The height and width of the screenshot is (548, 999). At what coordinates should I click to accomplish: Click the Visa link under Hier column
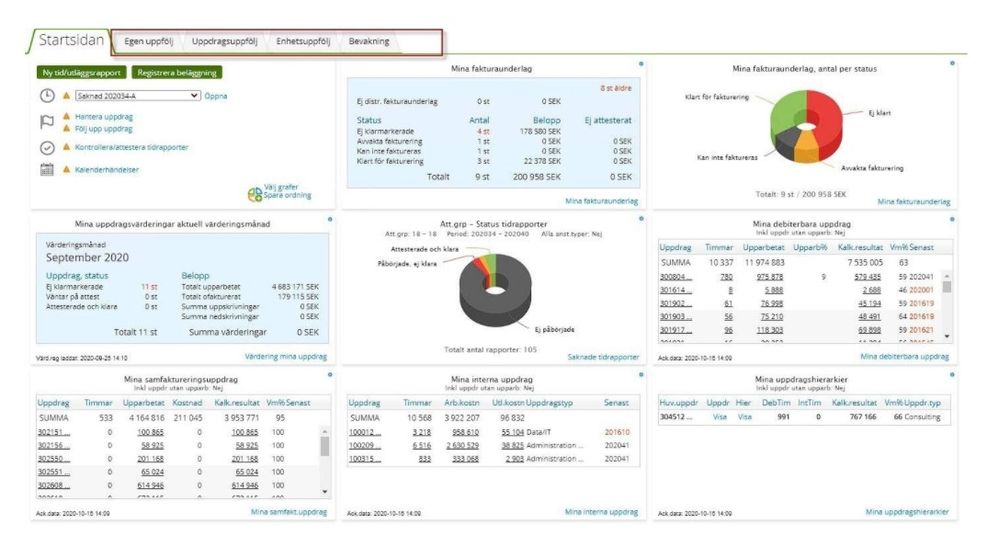[x=744, y=417]
